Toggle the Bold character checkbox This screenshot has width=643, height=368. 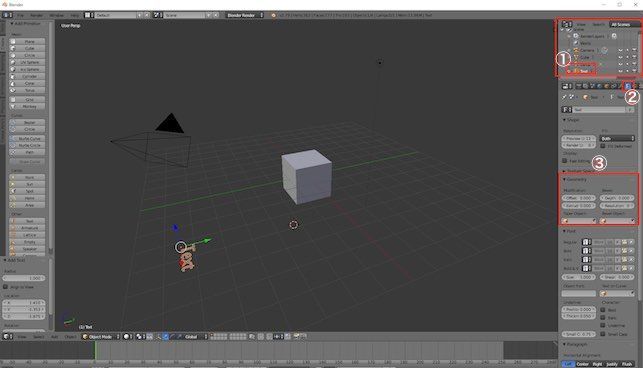click(x=603, y=310)
